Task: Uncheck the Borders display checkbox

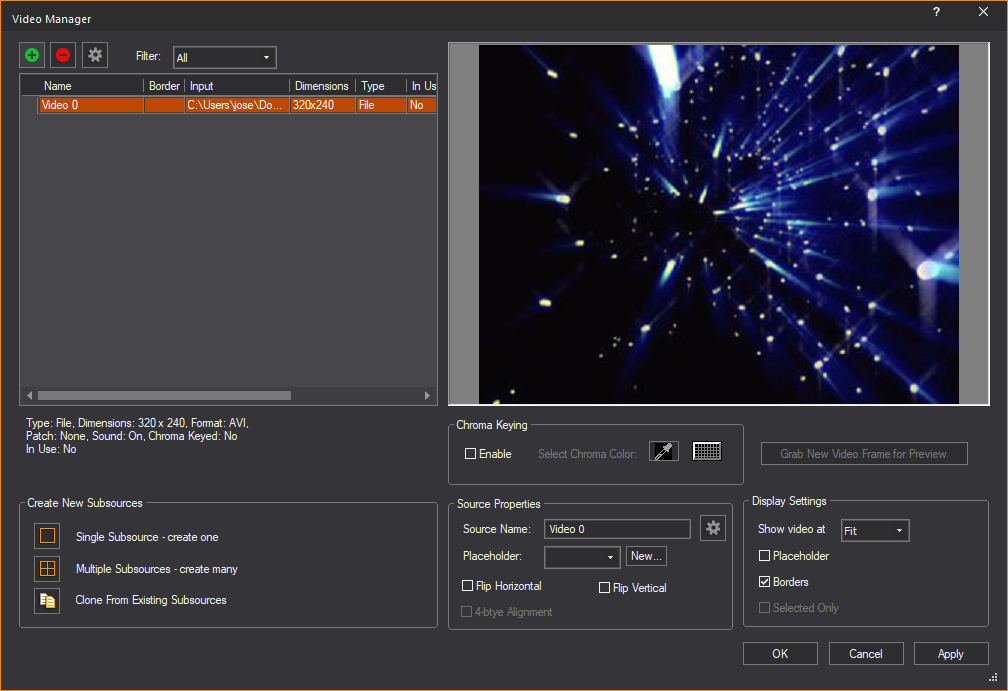Action: (x=765, y=582)
